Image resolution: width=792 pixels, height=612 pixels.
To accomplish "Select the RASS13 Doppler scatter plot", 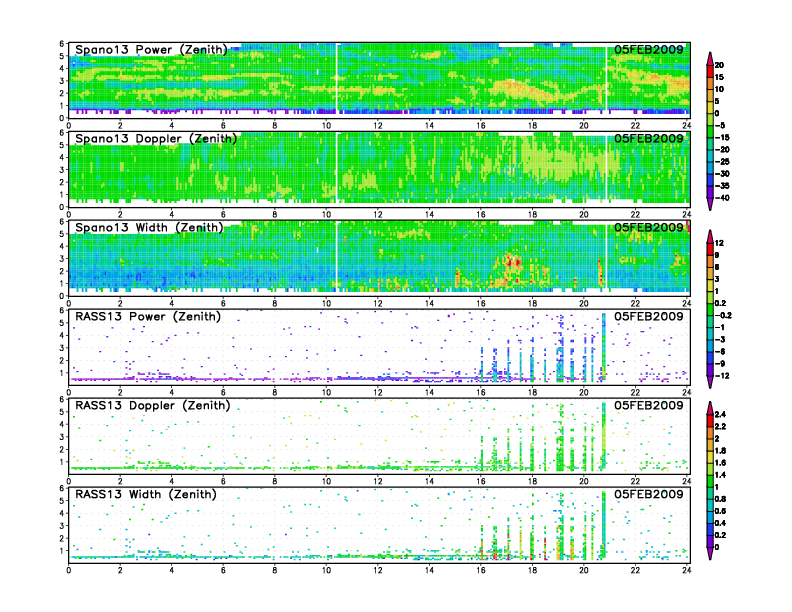I will 379,436.
